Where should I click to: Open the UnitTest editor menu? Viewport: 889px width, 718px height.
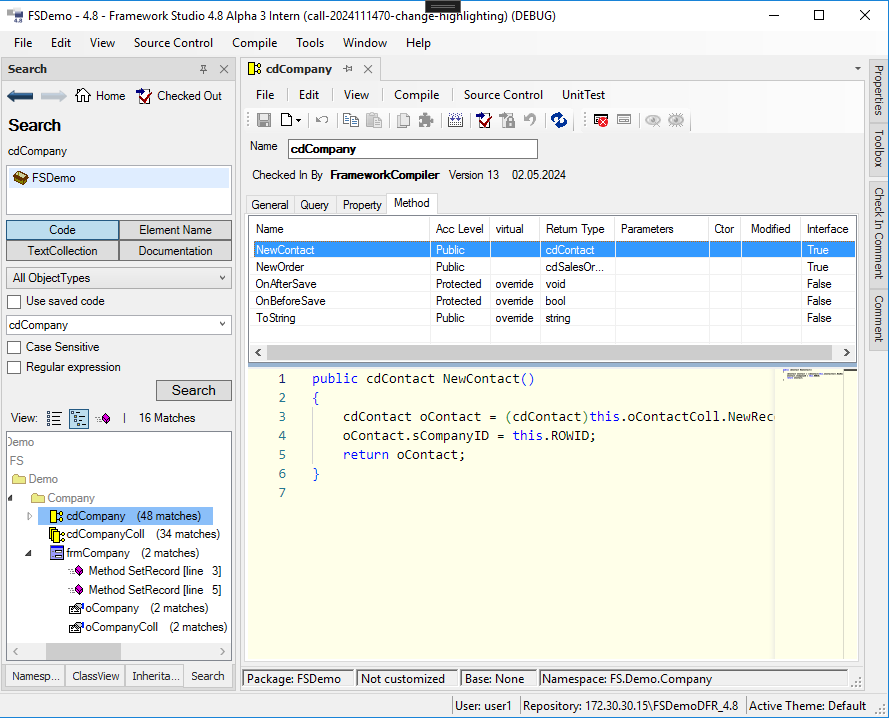pyautogui.click(x=583, y=95)
